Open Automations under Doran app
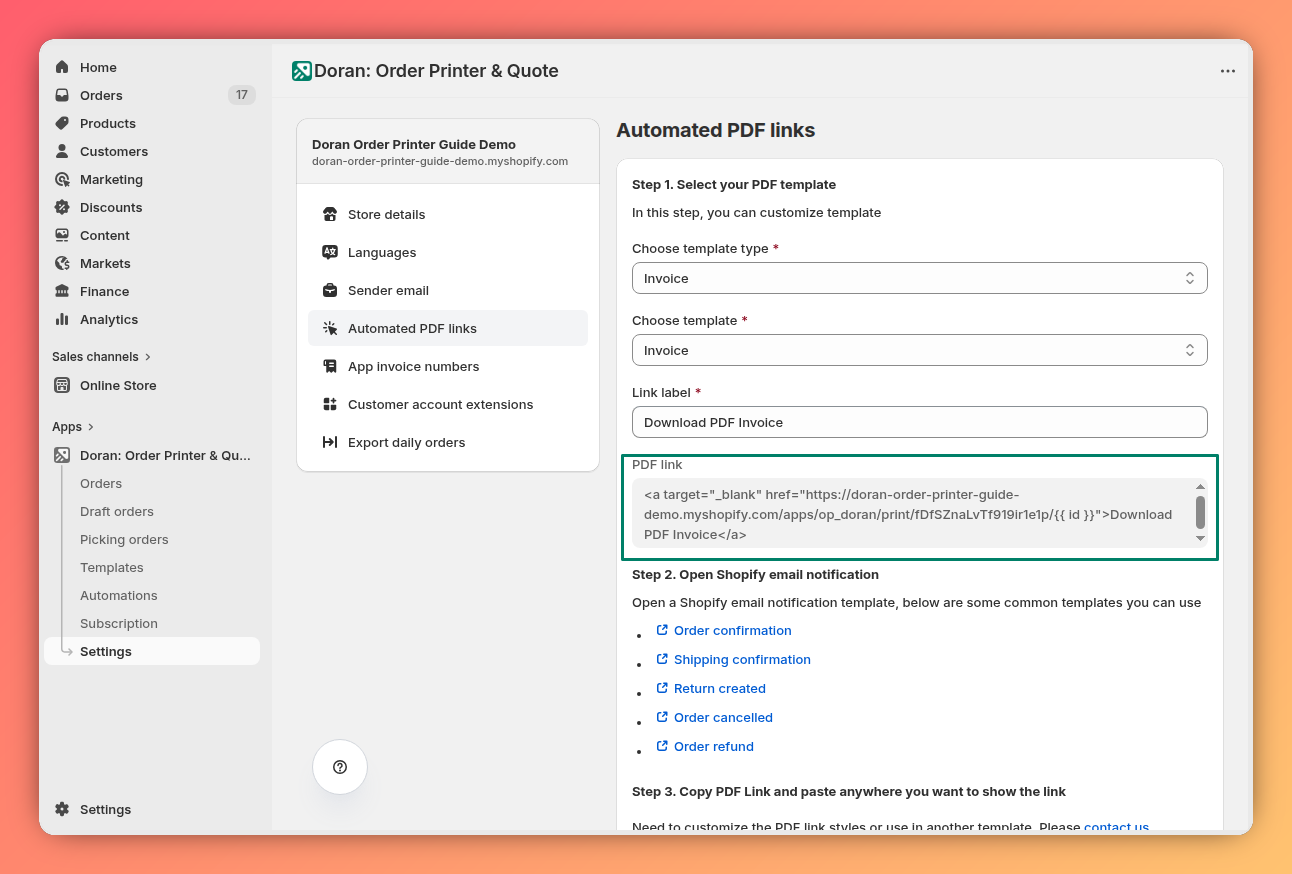Image resolution: width=1292 pixels, height=874 pixels. [119, 595]
